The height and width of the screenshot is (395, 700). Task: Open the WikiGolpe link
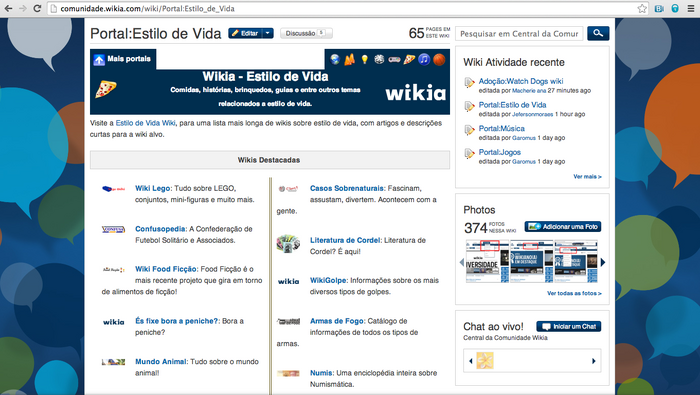(x=328, y=280)
